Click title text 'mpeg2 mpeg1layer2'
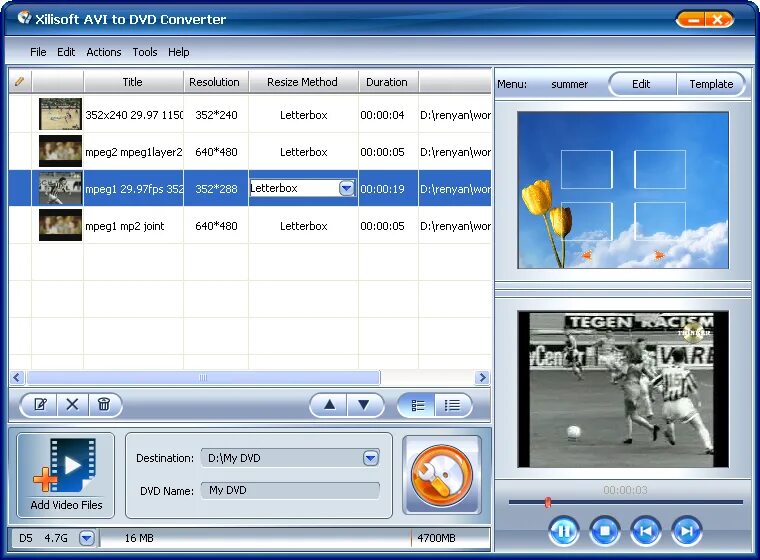Image resolution: width=760 pixels, height=560 pixels. (134, 152)
